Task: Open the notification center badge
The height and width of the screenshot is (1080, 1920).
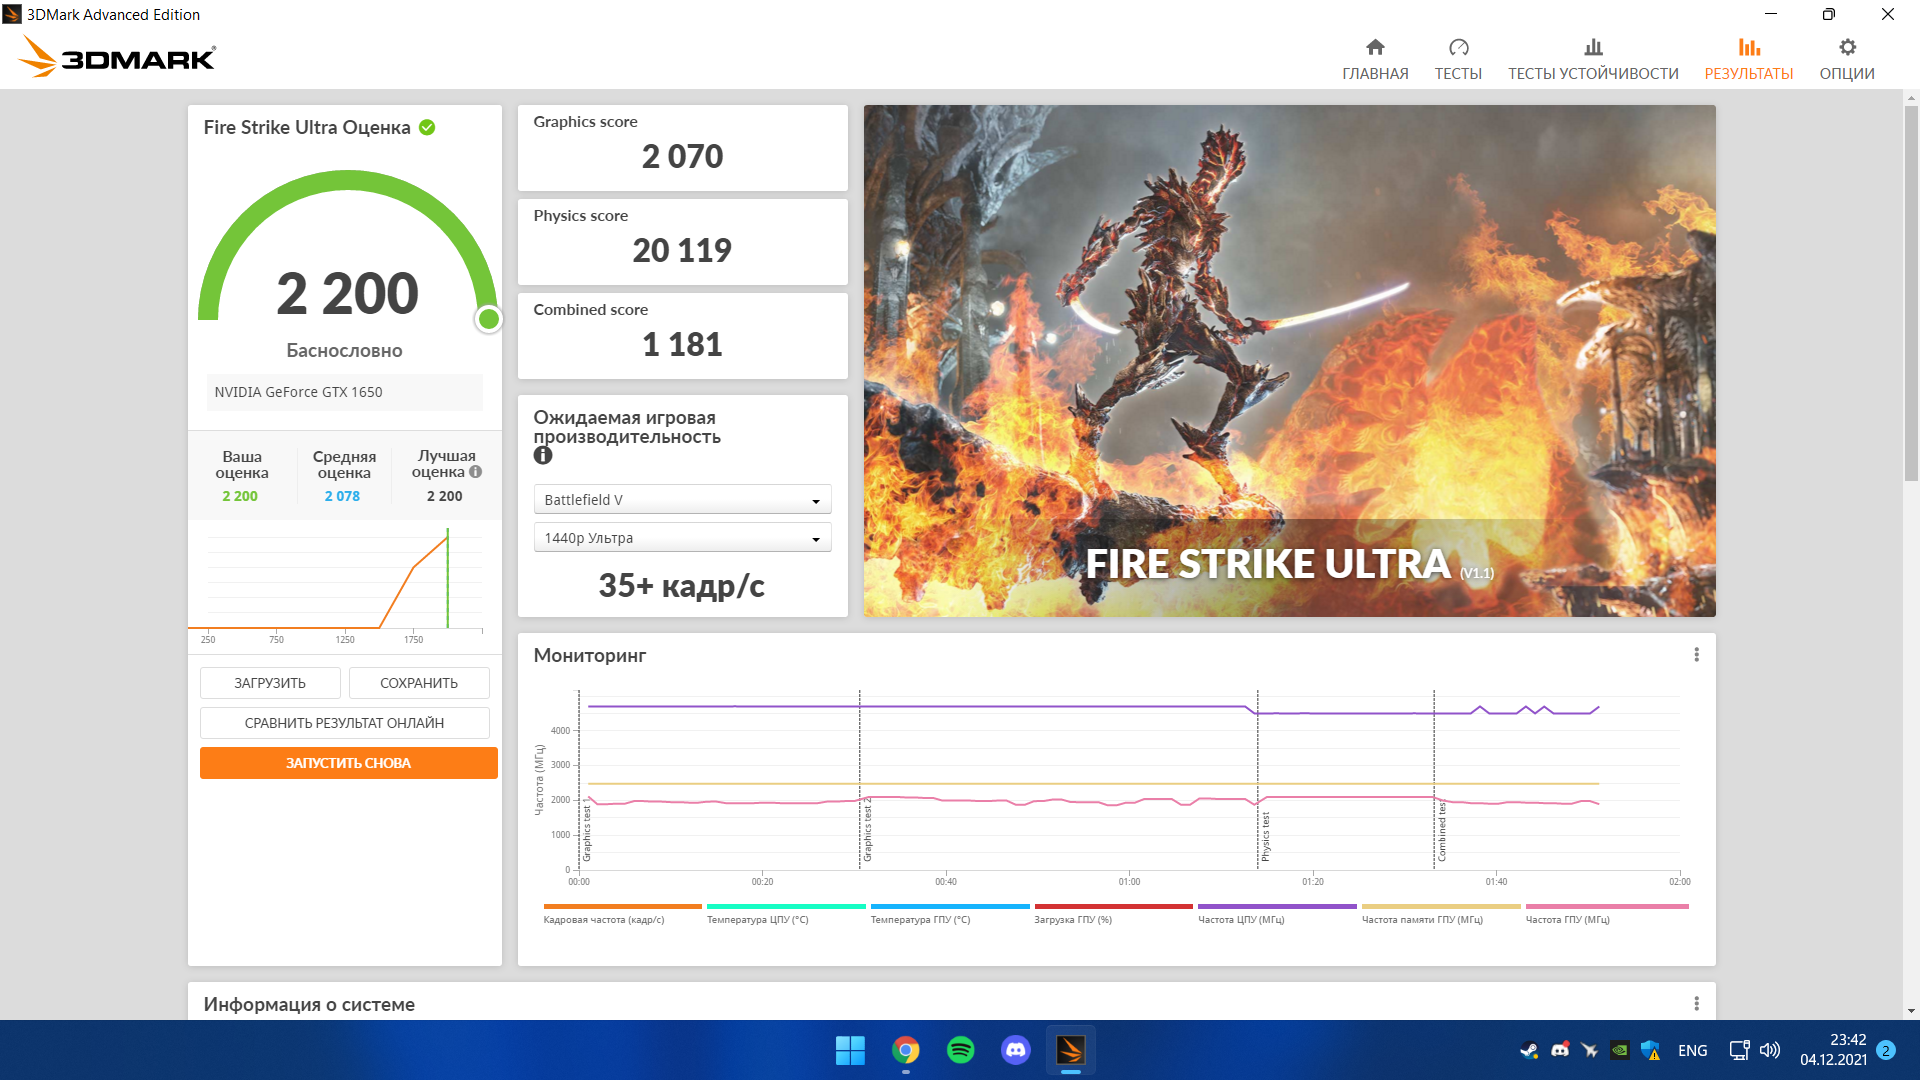Action: pos(1886,1050)
